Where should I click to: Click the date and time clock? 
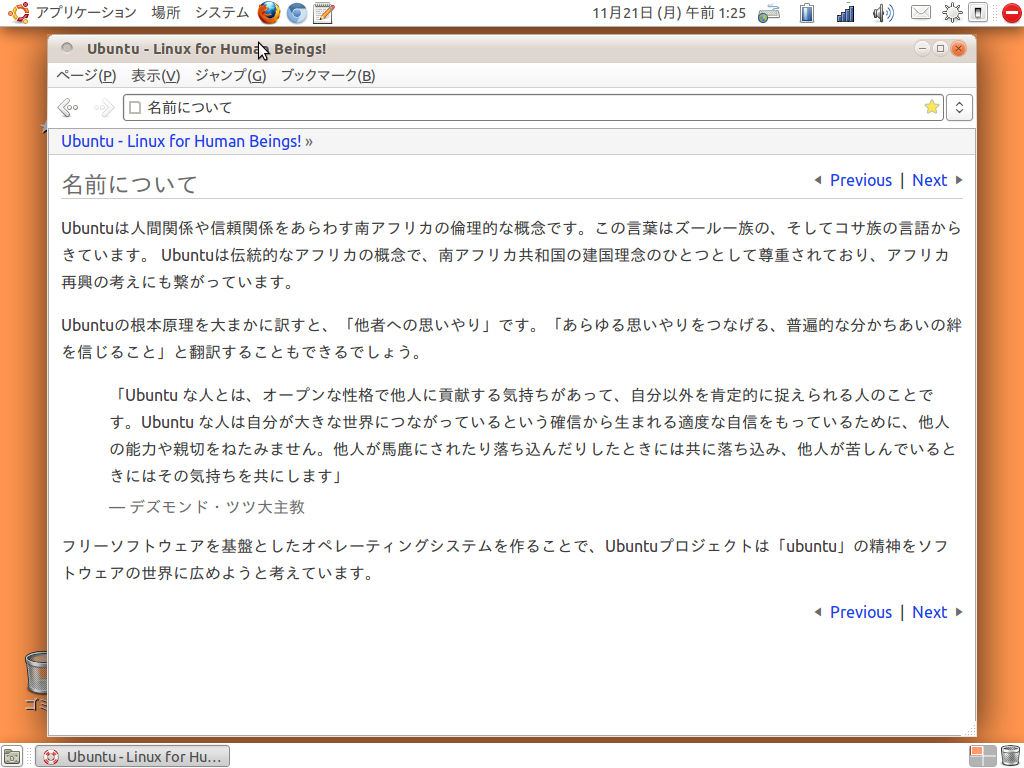pyautogui.click(x=669, y=13)
